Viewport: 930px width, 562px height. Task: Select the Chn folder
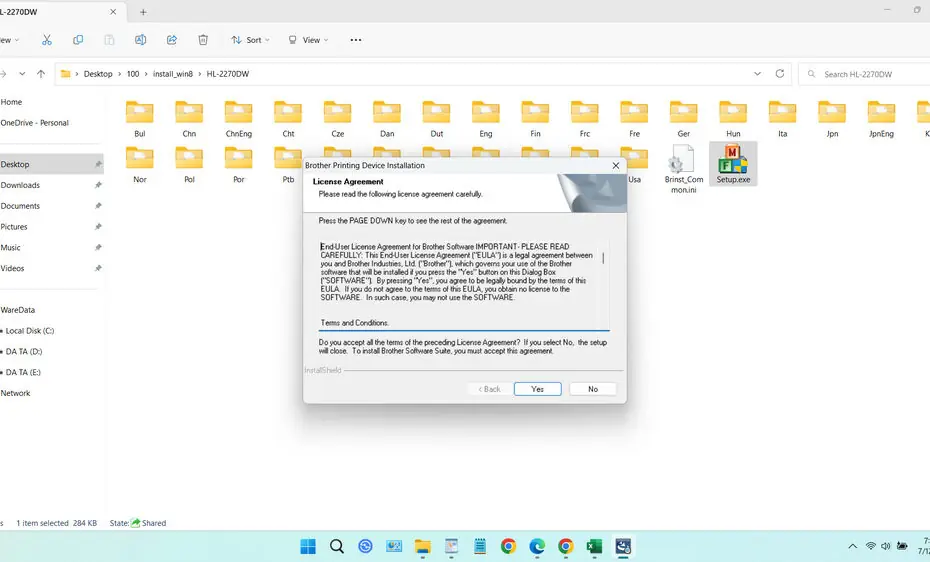point(189,119)
